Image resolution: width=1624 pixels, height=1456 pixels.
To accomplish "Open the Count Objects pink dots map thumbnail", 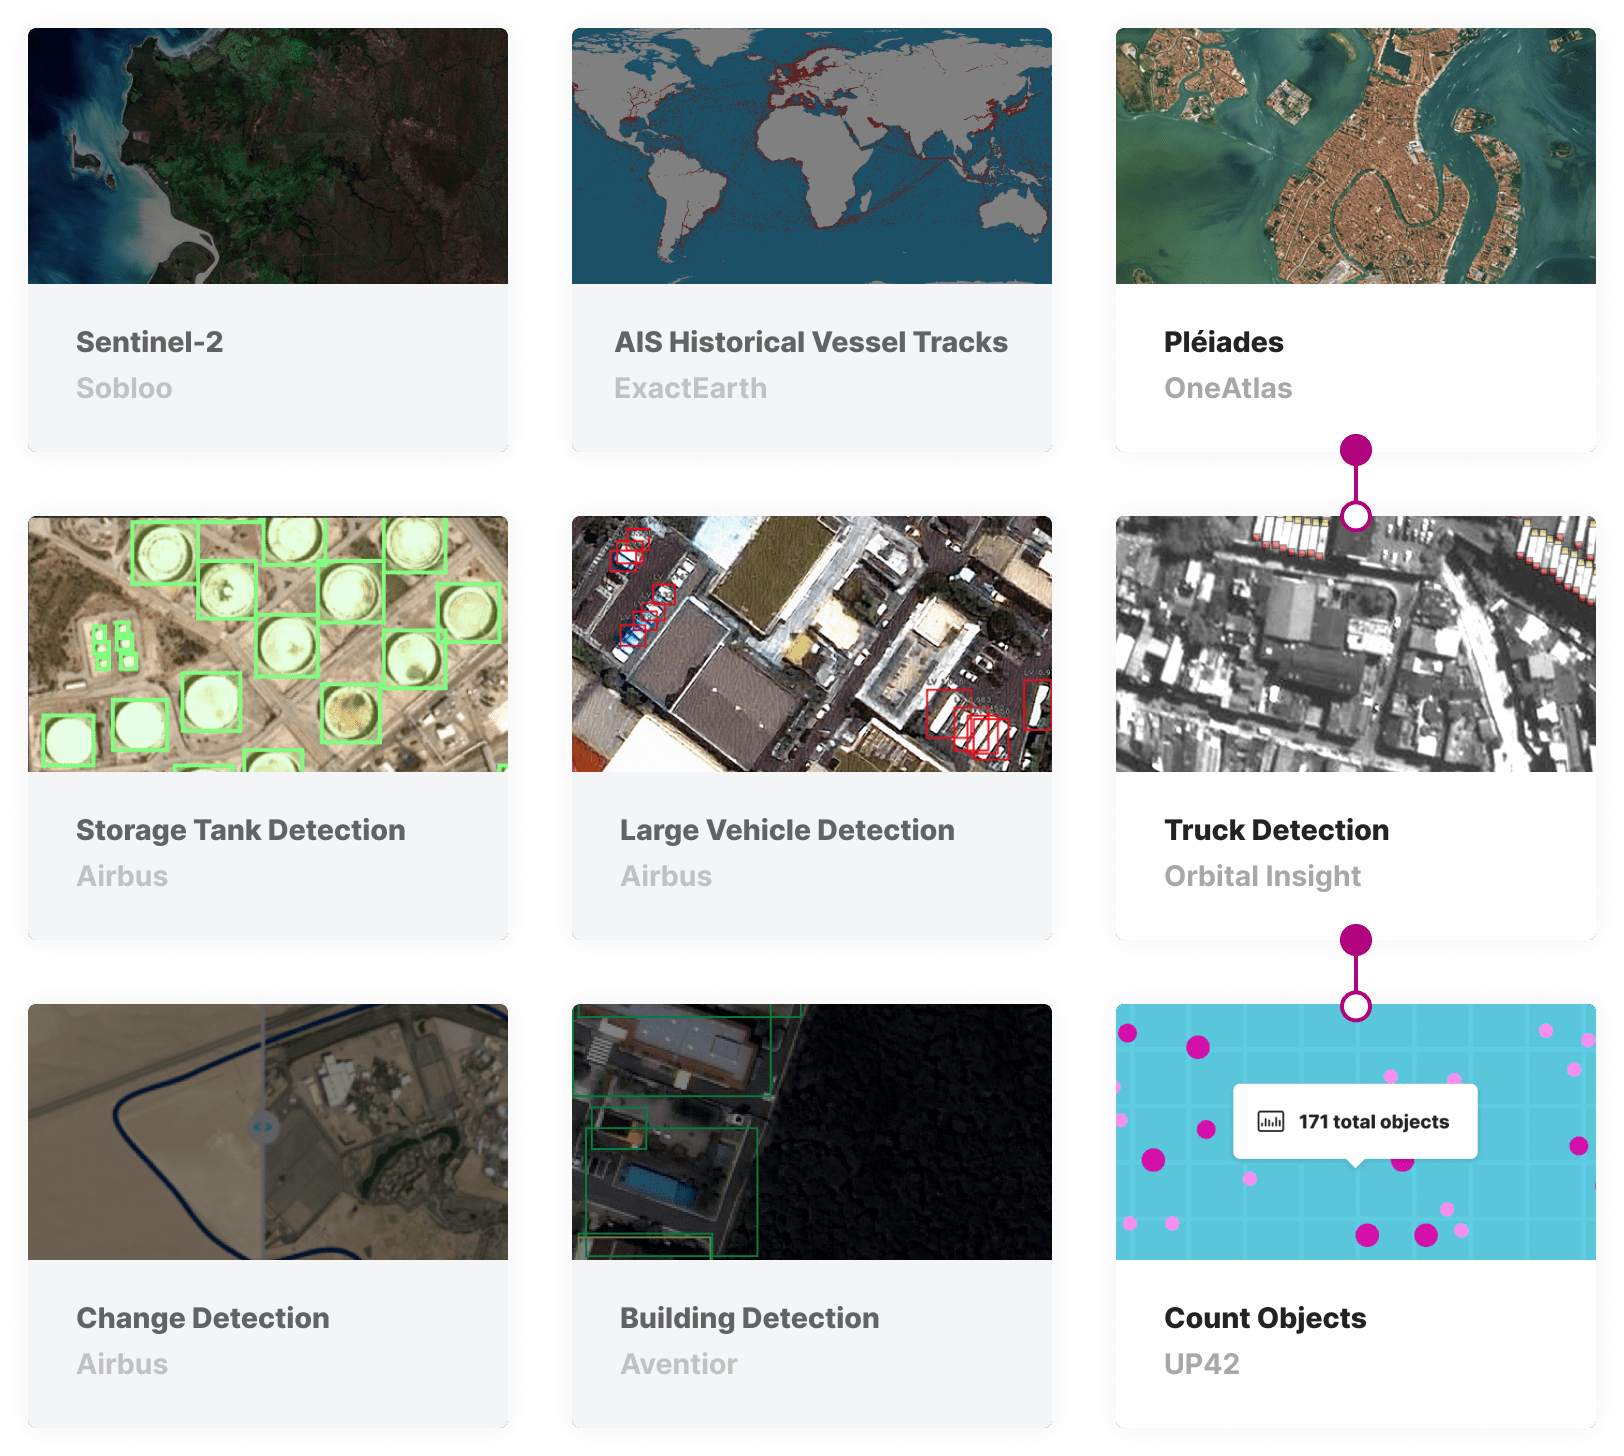I will (1356, 1132).
